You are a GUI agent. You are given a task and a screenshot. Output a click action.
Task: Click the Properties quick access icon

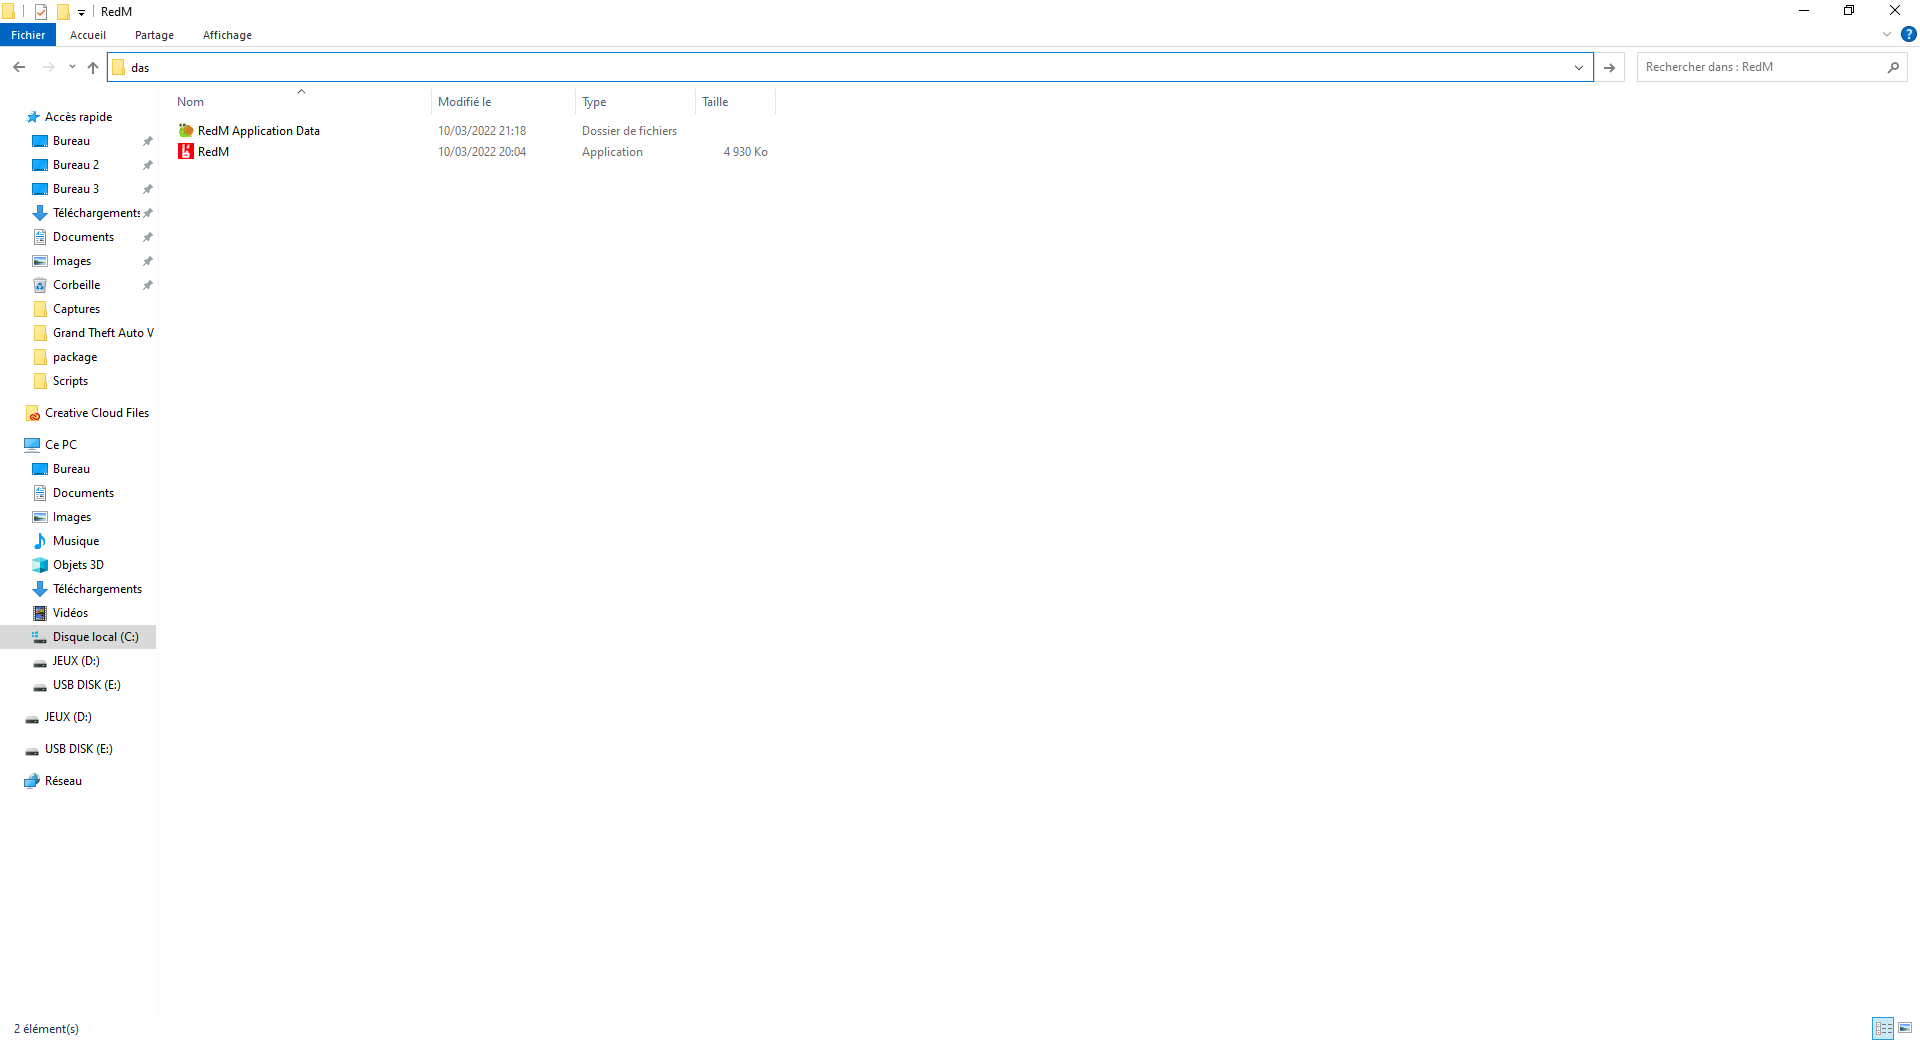click(x=41, y=11)
